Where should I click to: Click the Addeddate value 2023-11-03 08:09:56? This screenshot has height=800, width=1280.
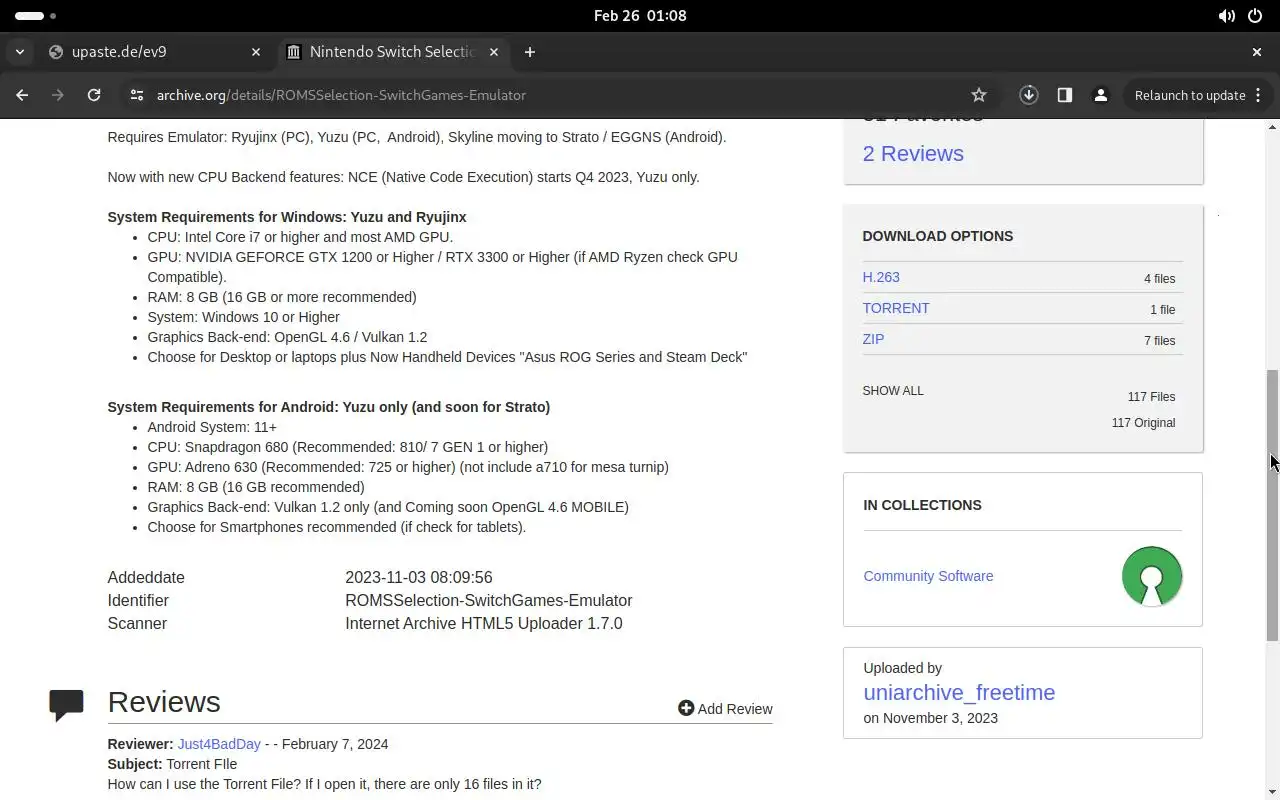click(x=419, y=577)
